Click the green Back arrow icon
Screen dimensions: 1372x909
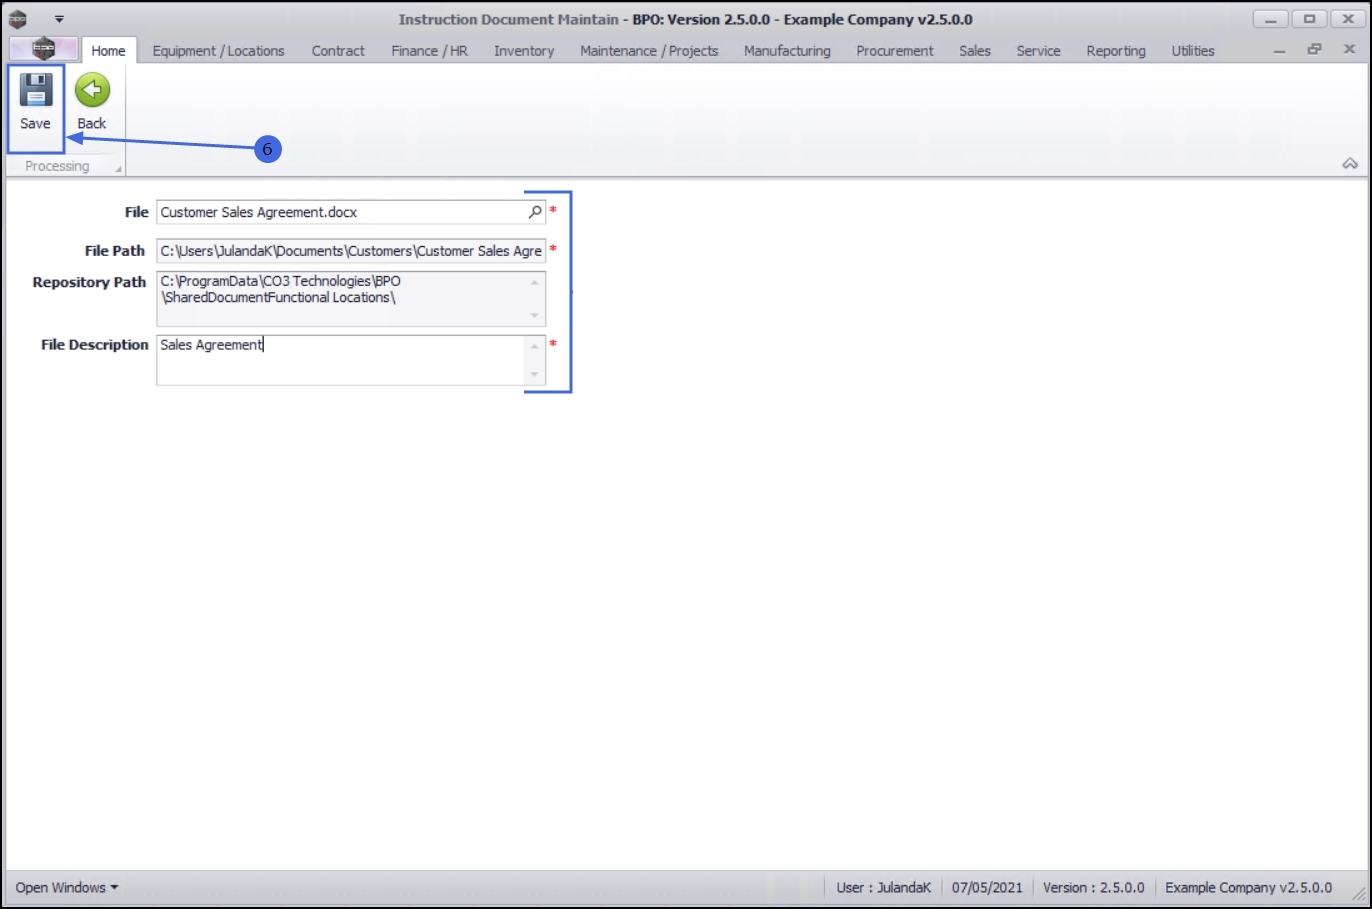92,90
